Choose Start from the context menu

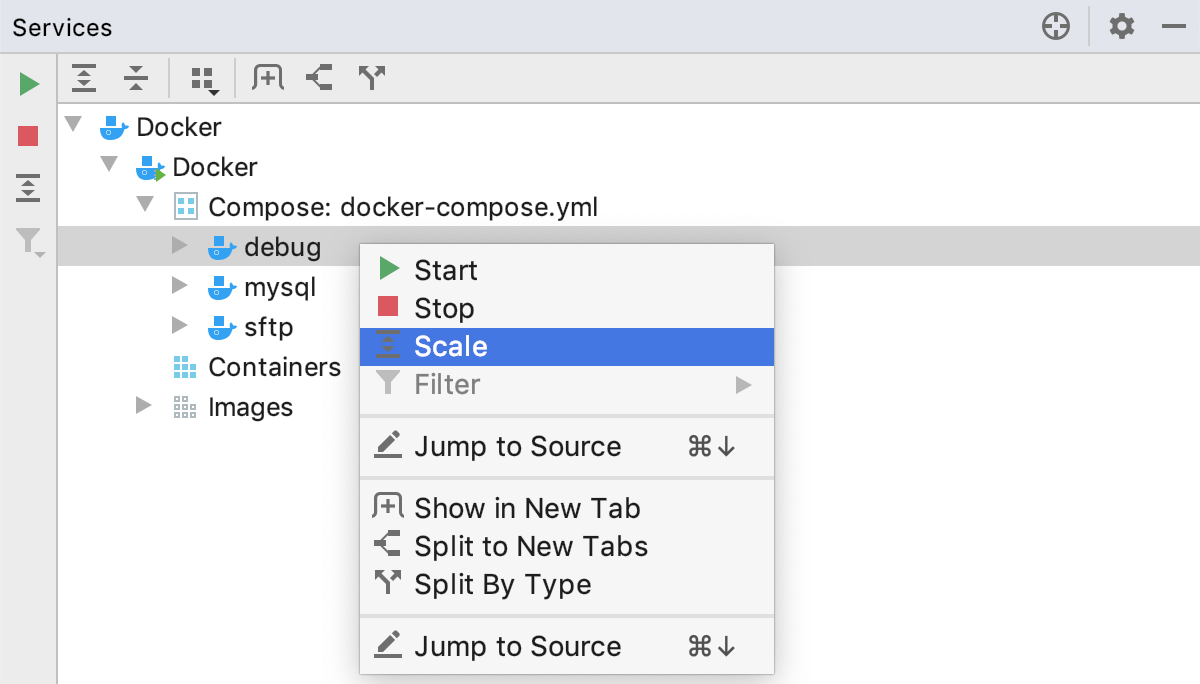(446, 270)
